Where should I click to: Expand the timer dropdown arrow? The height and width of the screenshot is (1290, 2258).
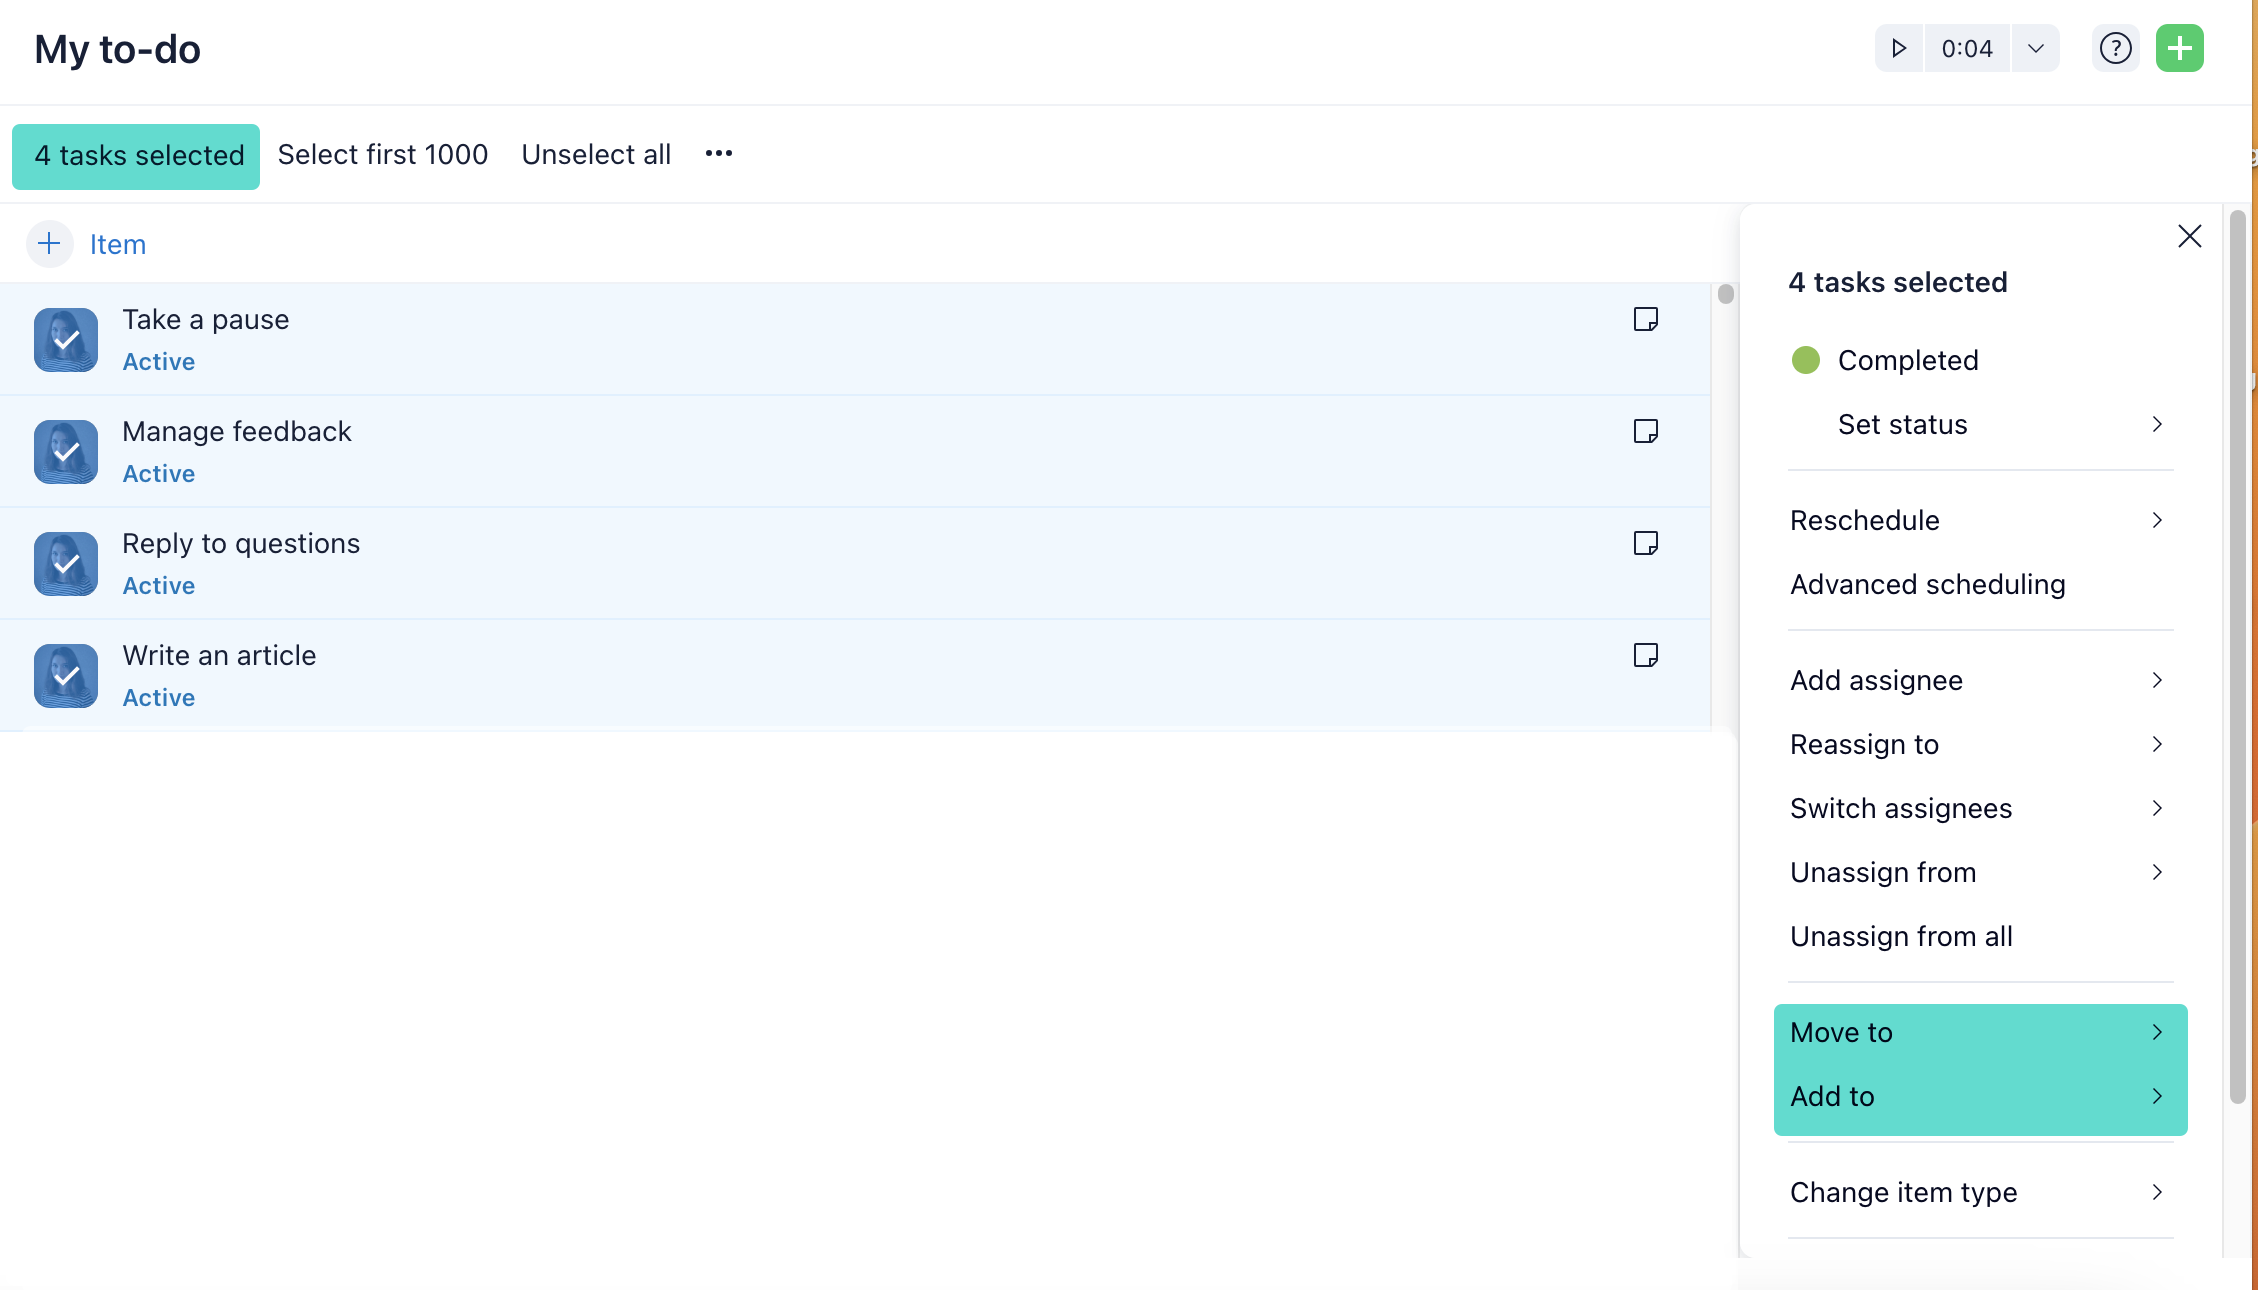point(2035,48)
